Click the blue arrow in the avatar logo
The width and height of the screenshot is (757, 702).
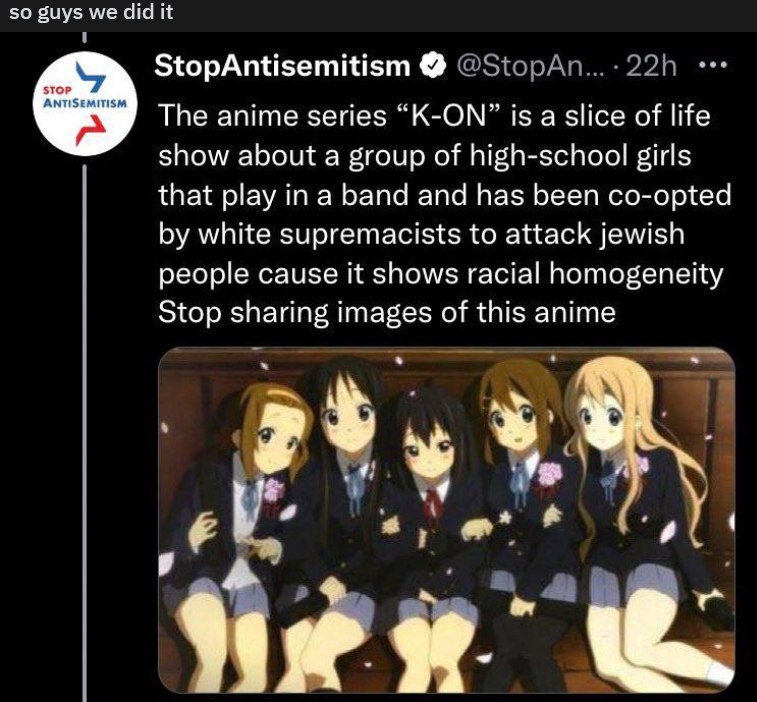(x=91, y=78)
